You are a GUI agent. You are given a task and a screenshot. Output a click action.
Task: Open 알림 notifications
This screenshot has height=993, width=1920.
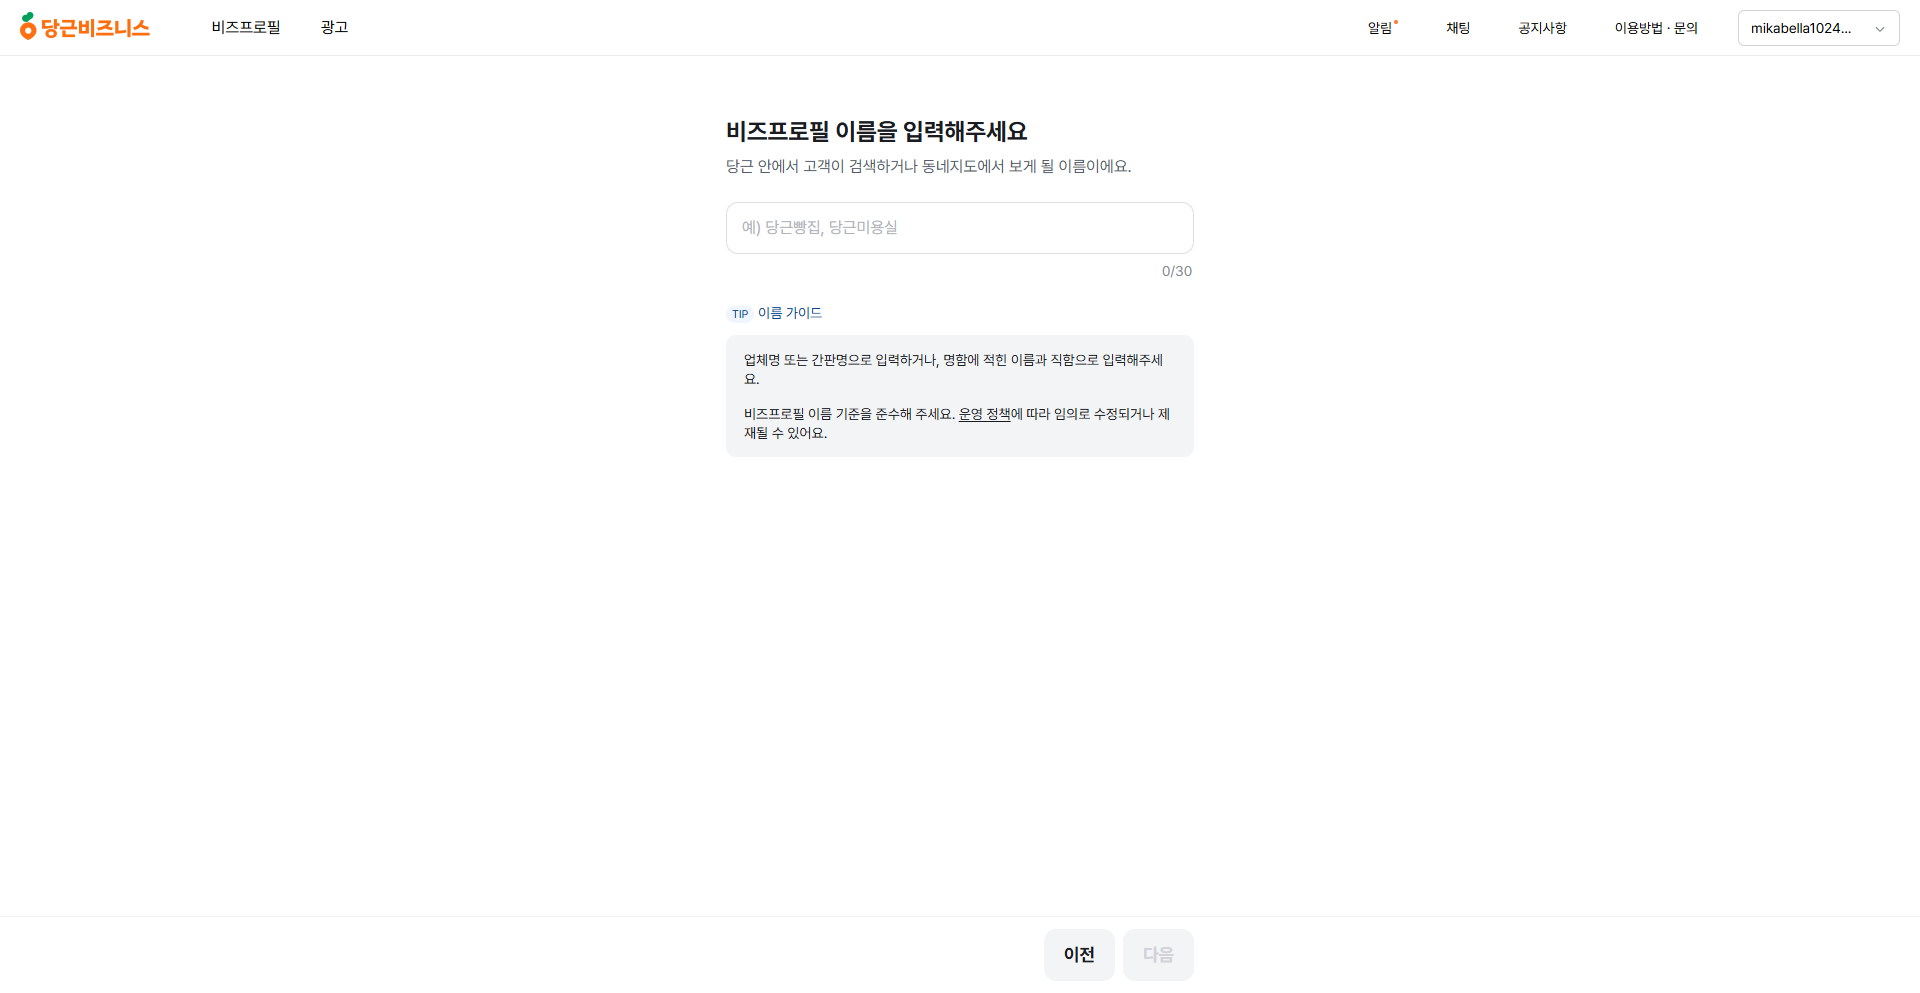pos(1381,28)
